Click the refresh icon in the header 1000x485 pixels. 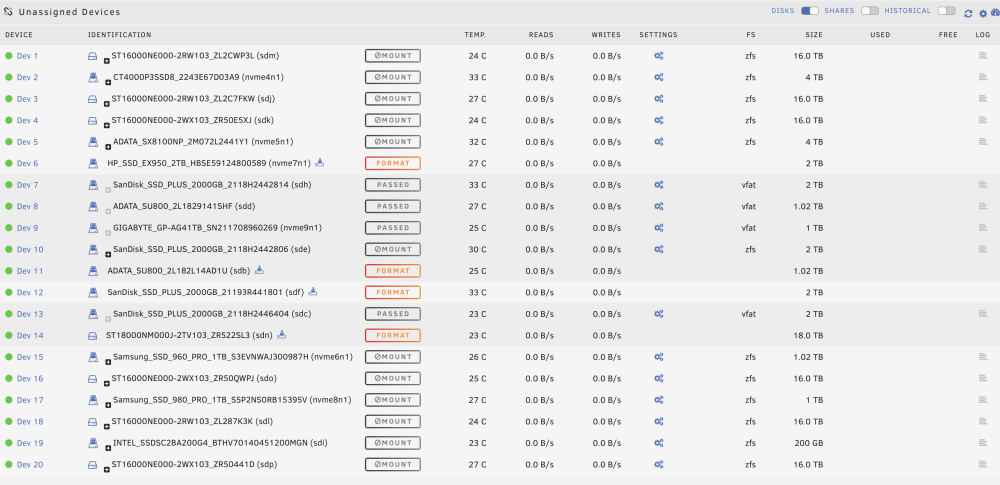pyautogui.click(x=968, y=13)
